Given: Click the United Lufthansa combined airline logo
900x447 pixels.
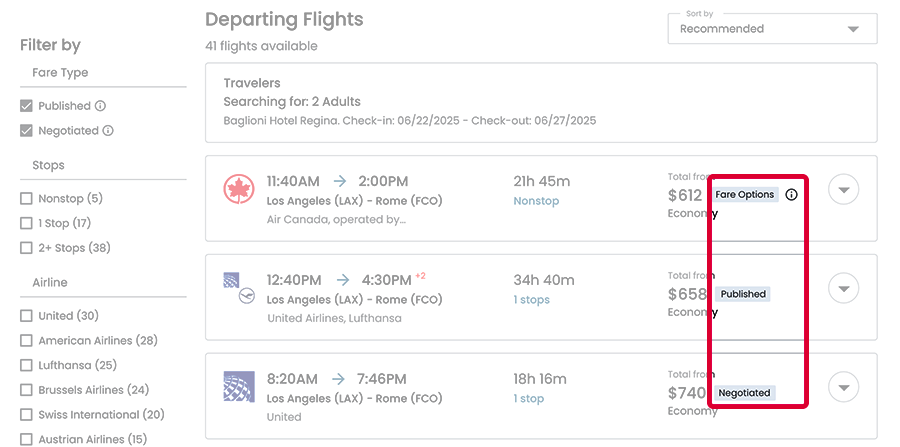Looking at the screenshot, I should point(238,290).
